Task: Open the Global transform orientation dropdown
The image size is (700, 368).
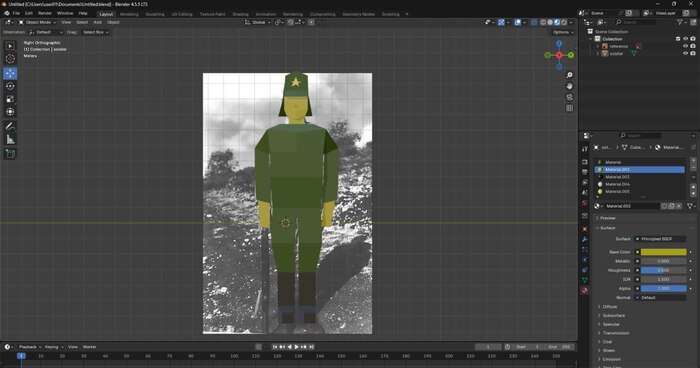Action: 258,22
